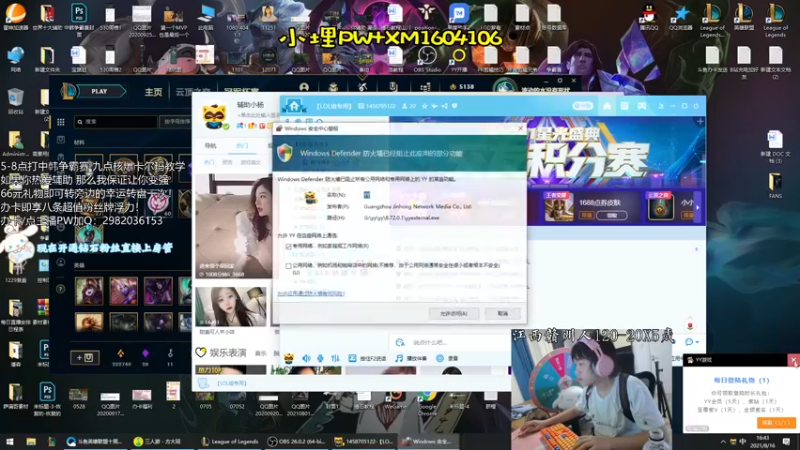Click the PLAY button in League client
The image size is (800, 450).
[99, 91]
